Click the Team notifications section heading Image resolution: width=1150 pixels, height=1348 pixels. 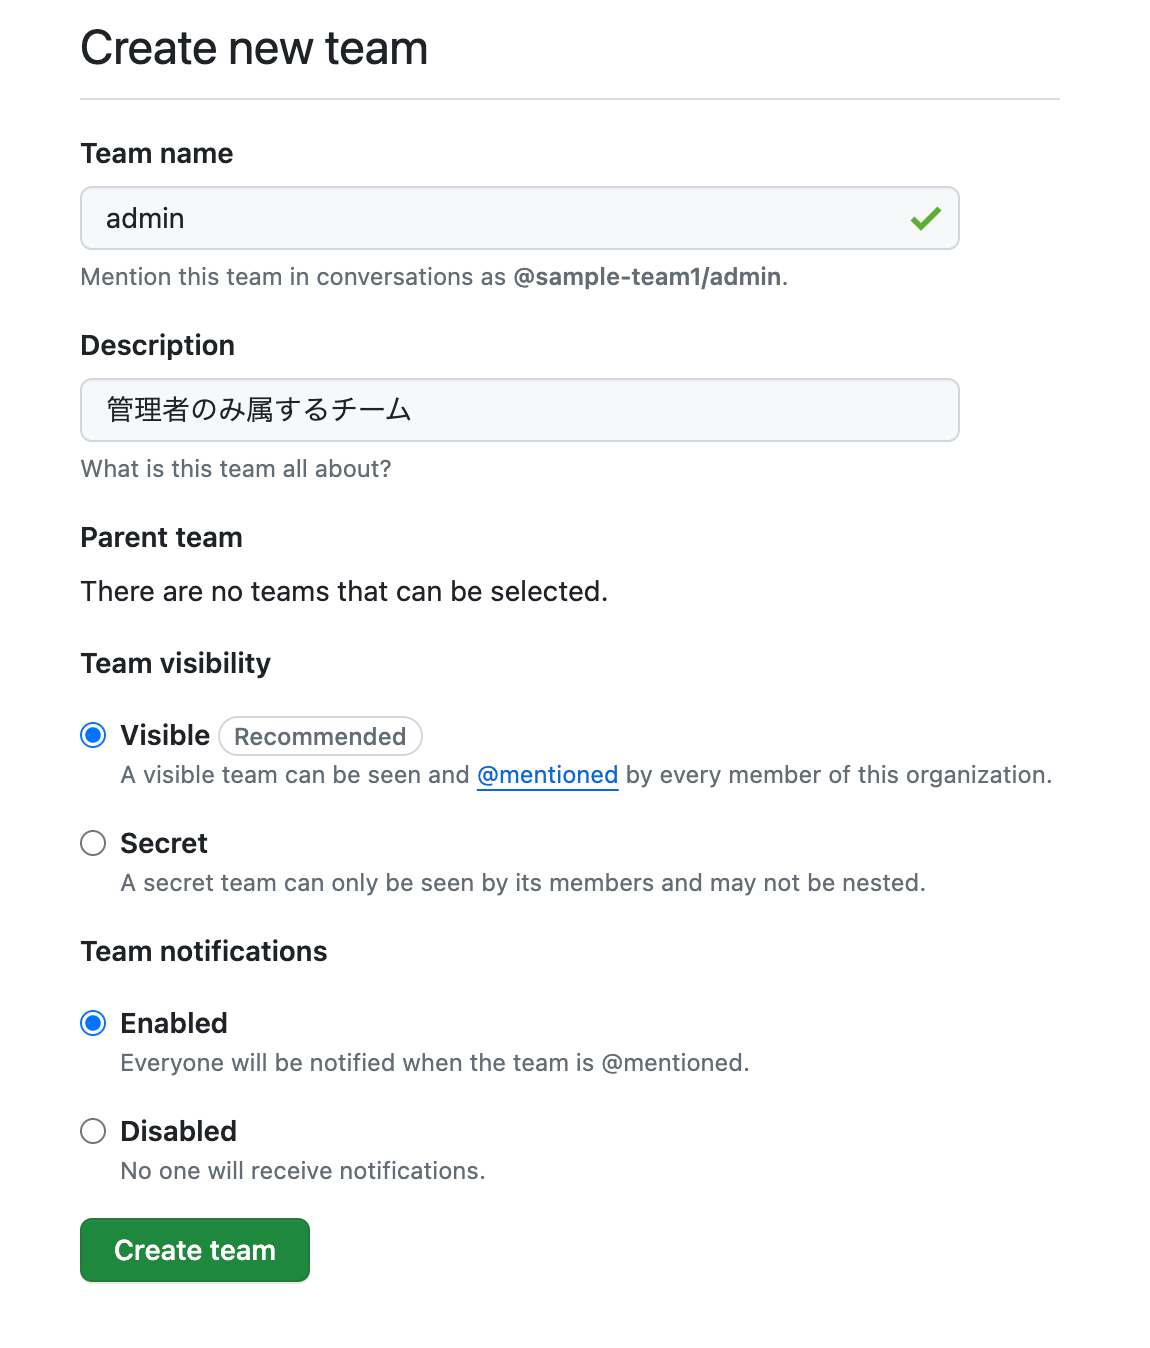[x=203, y=951]
